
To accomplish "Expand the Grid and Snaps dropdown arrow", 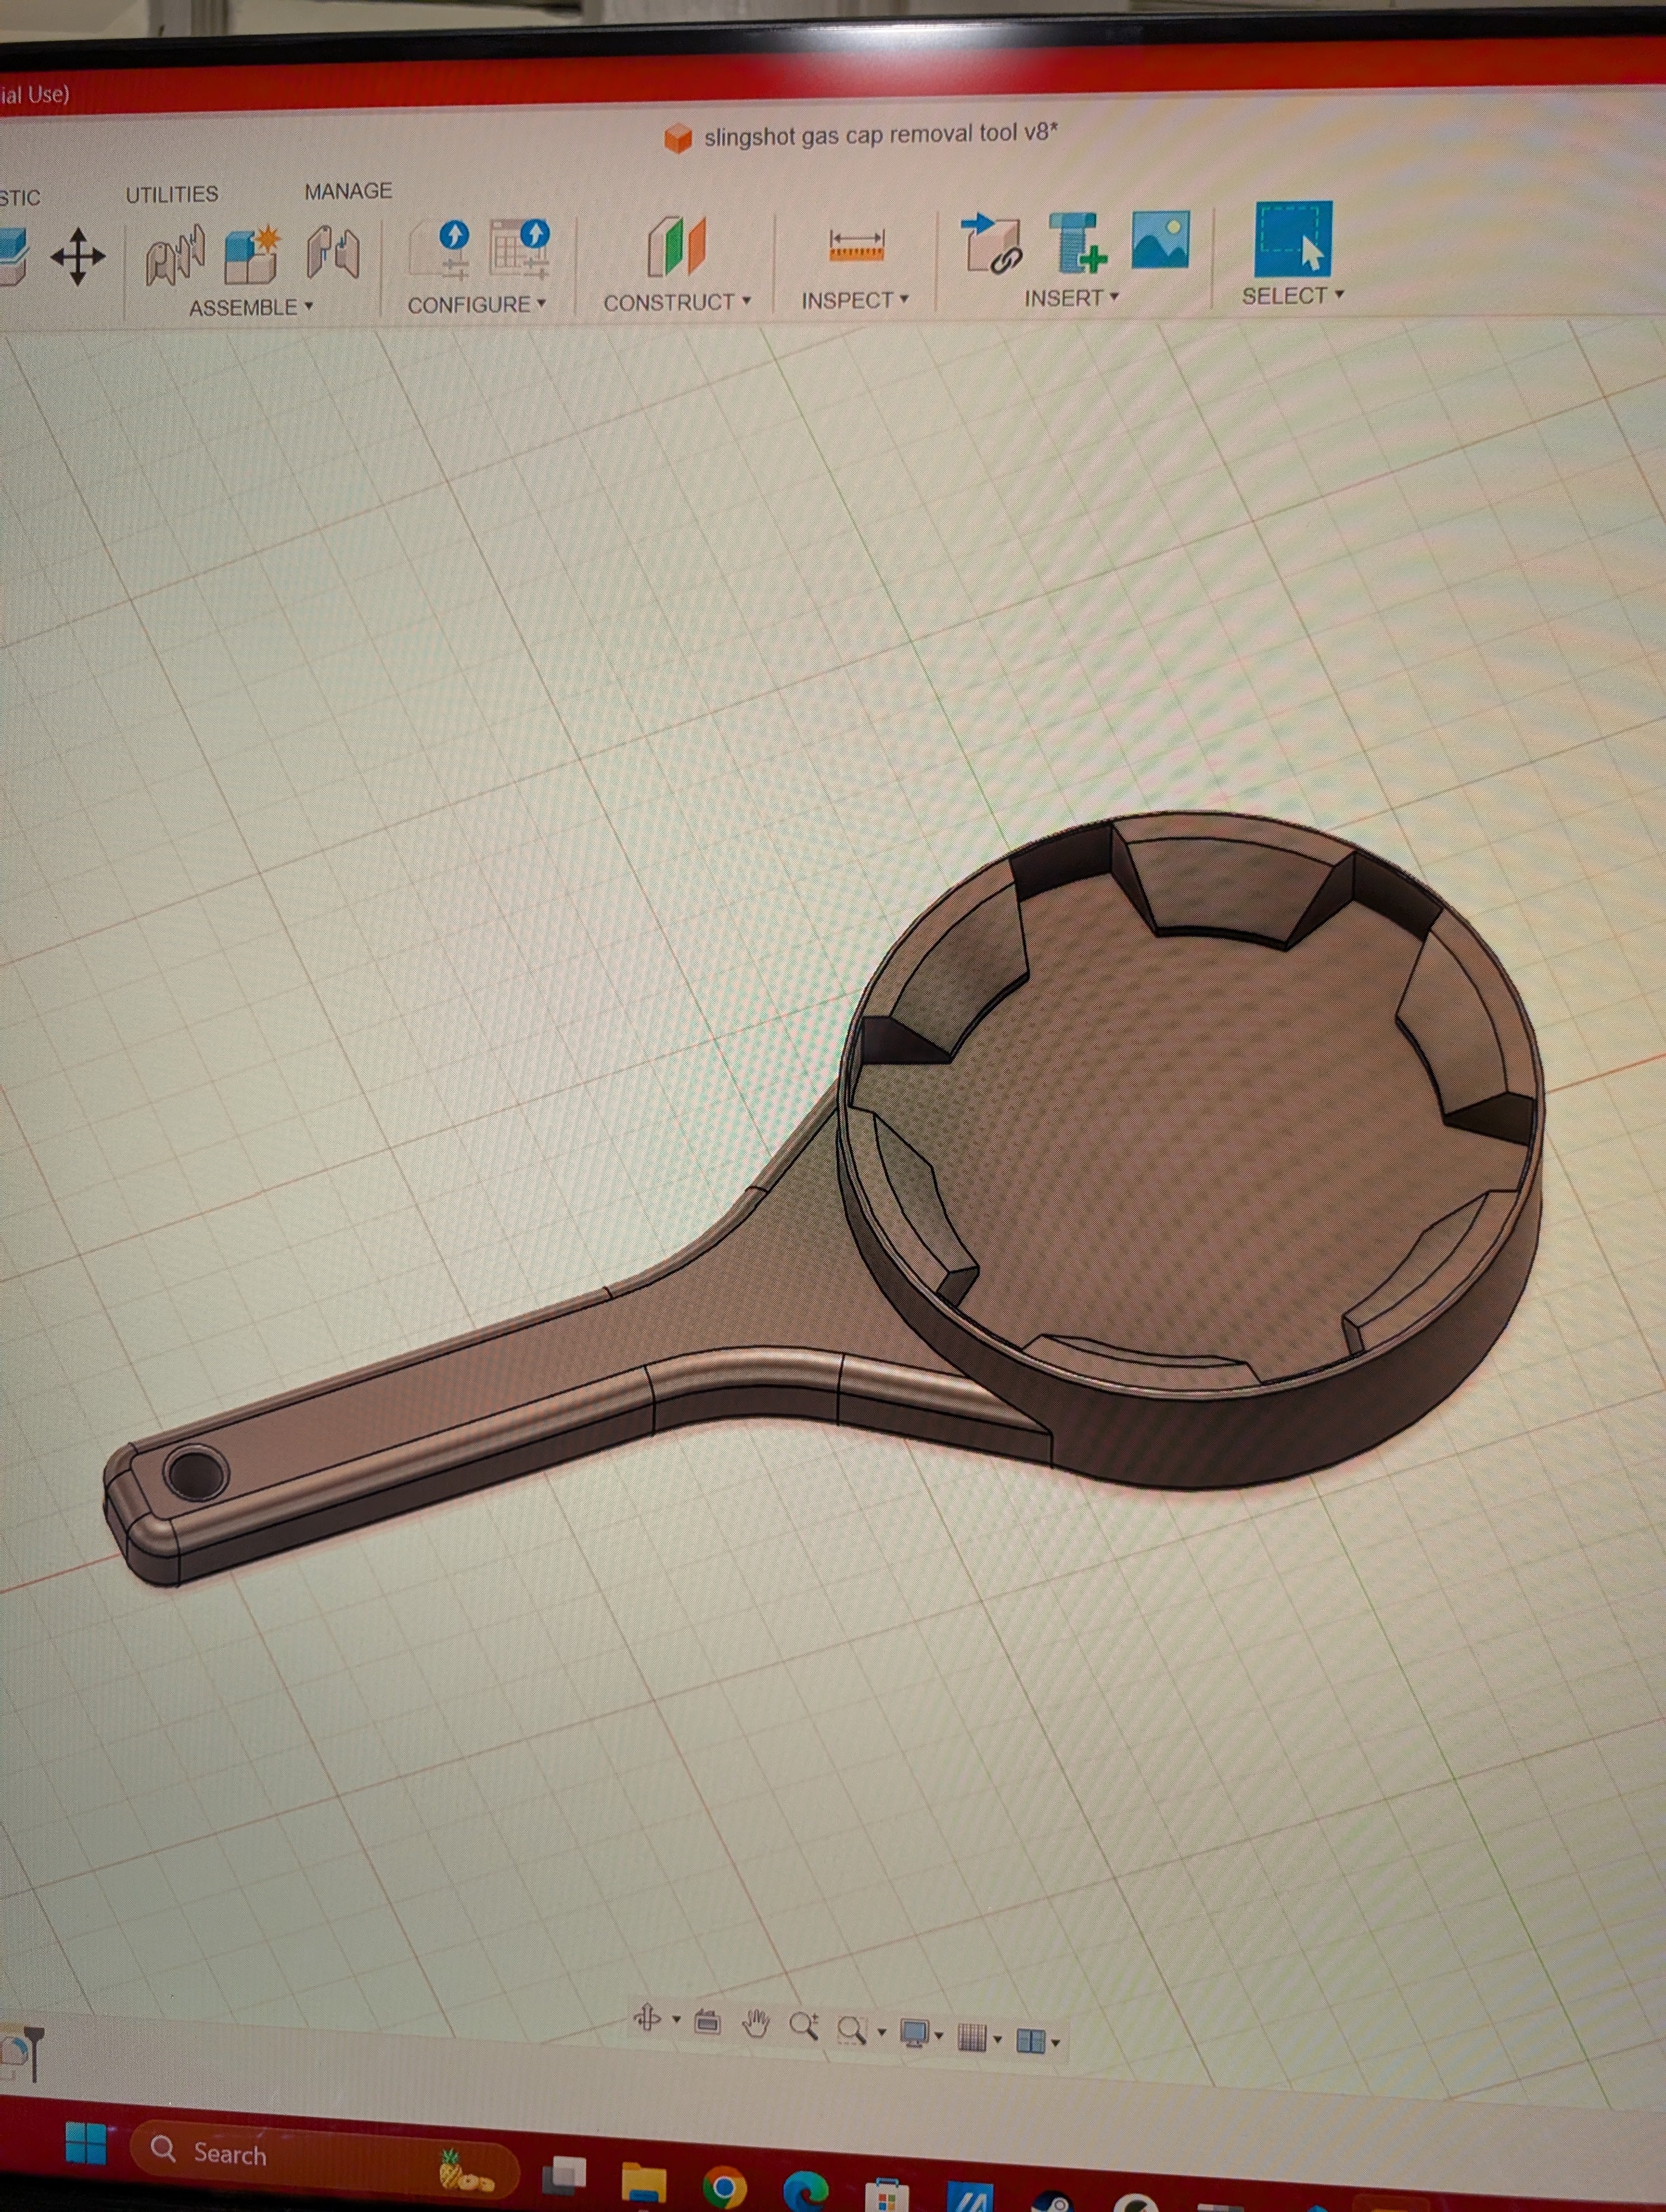I will coord(997,2039).
